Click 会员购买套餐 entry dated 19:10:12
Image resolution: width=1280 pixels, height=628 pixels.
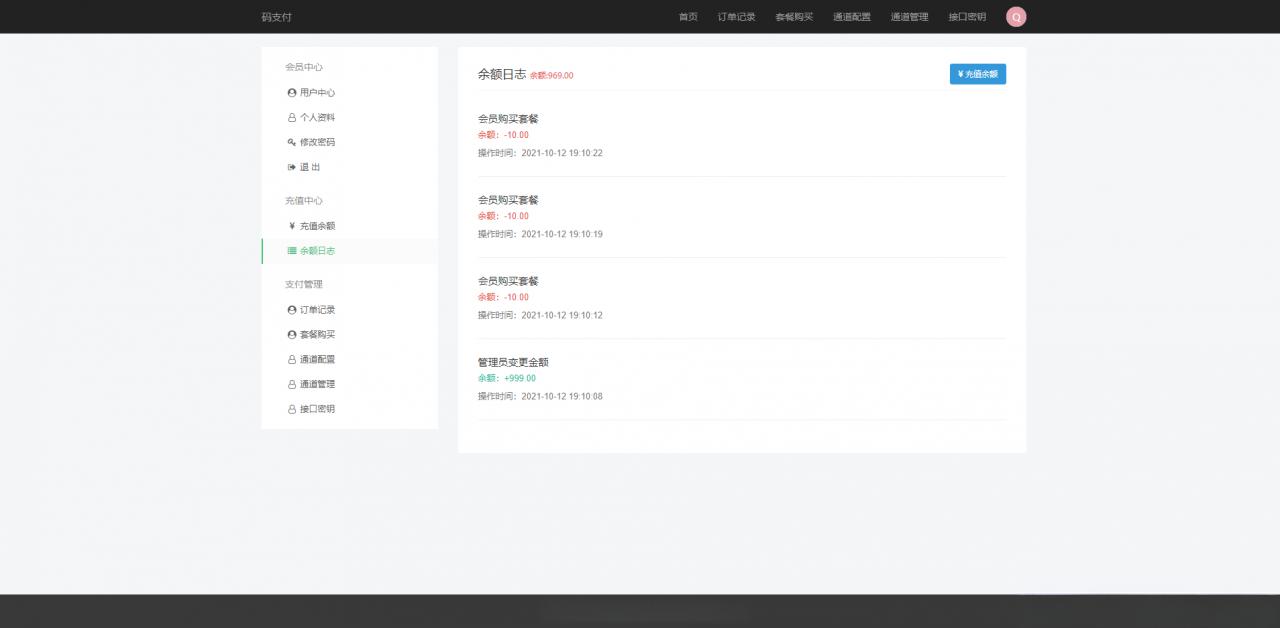(x=508, y=281)
